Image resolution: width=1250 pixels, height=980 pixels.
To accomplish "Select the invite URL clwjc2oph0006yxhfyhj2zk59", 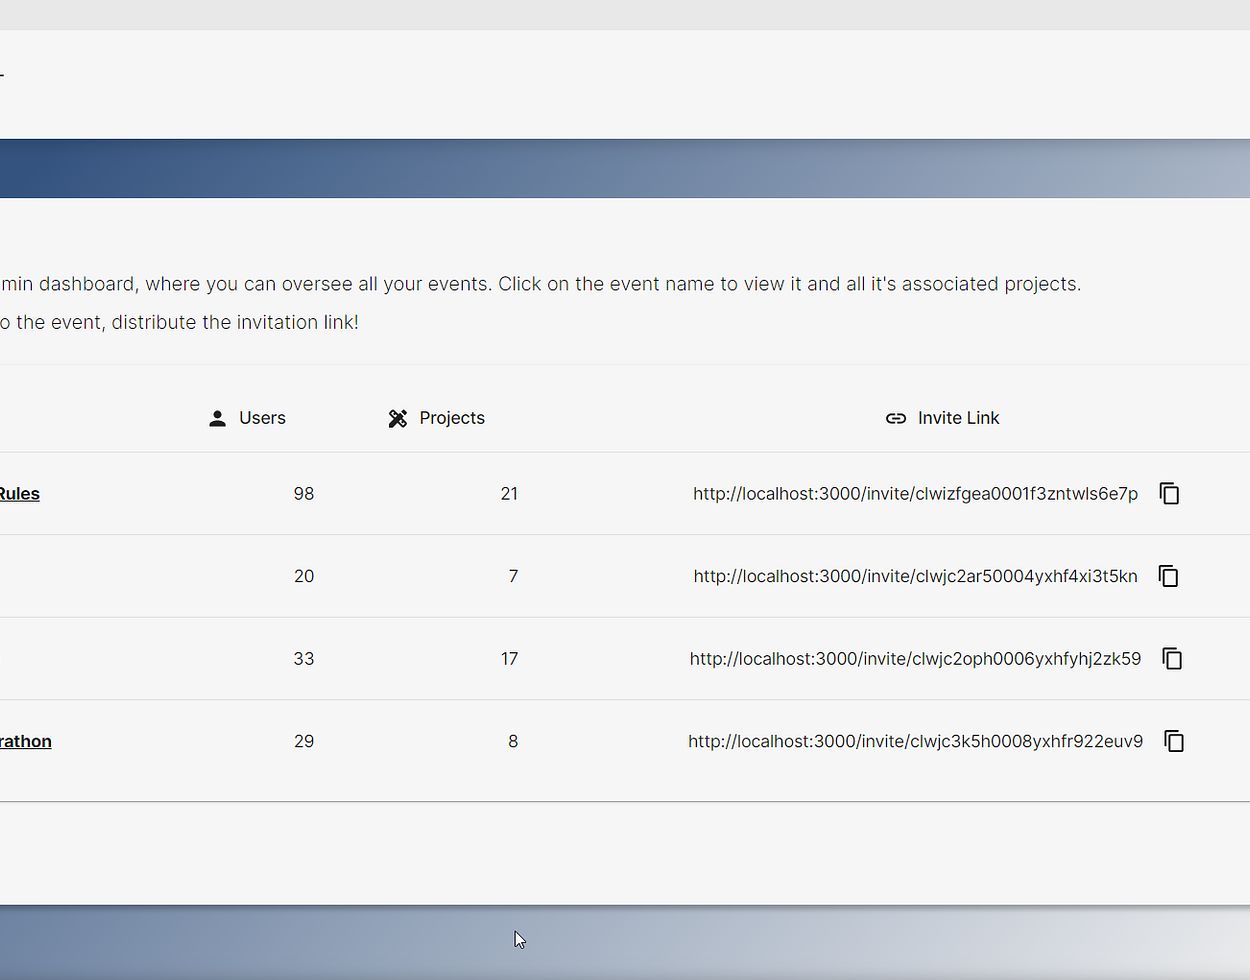I will tap(915, 659).
